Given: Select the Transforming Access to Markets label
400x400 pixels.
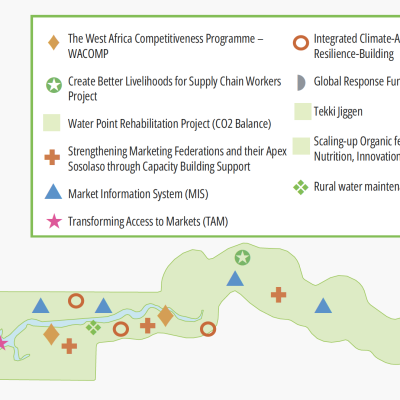Looking at the screenshot, I should coord(148,222).
